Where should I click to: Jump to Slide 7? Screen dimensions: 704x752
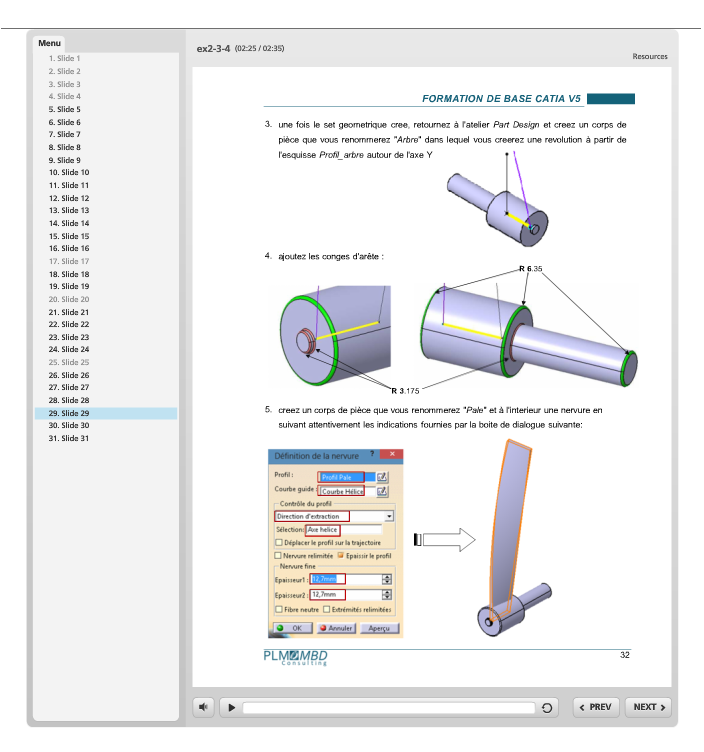[64, 134]
